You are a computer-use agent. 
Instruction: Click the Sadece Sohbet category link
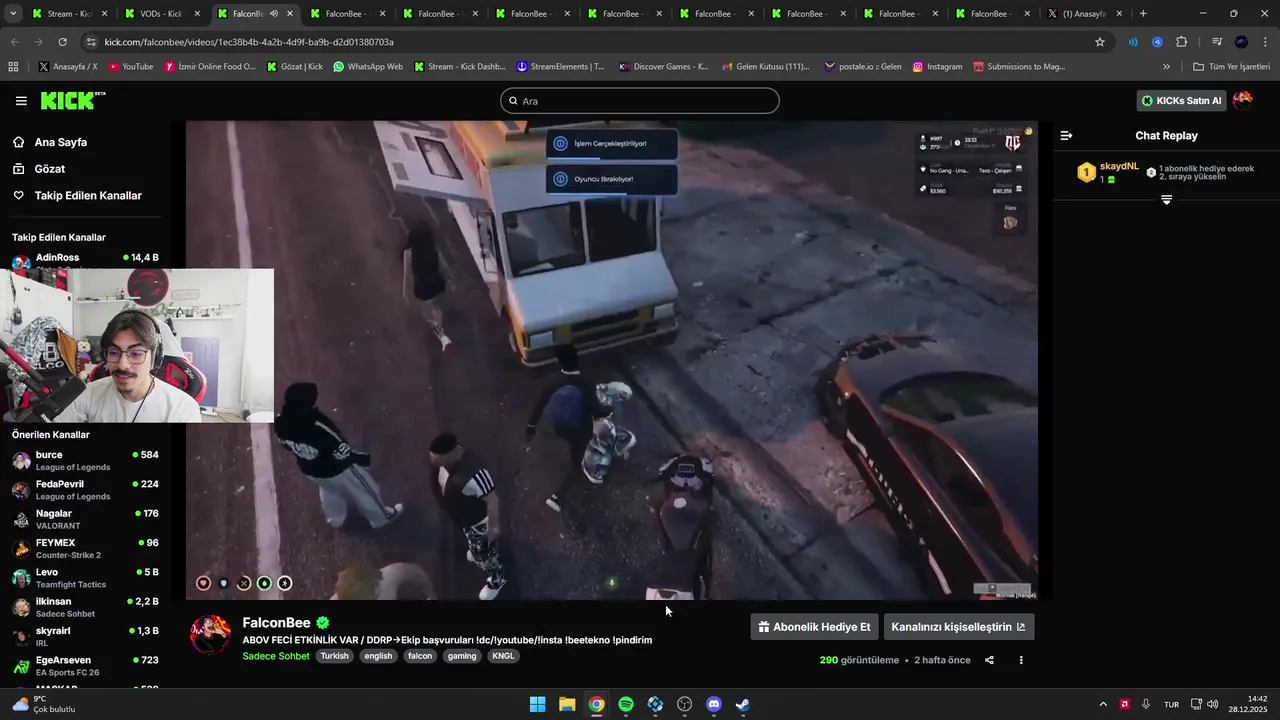(276, 656)
